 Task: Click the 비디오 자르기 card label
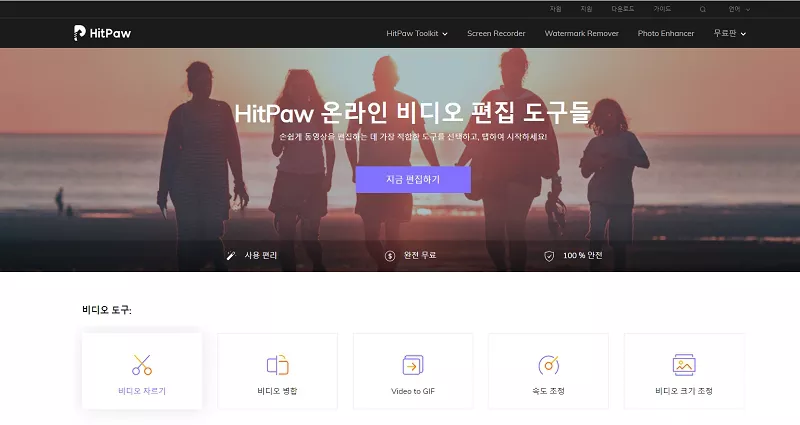click(x=142, y=390)
